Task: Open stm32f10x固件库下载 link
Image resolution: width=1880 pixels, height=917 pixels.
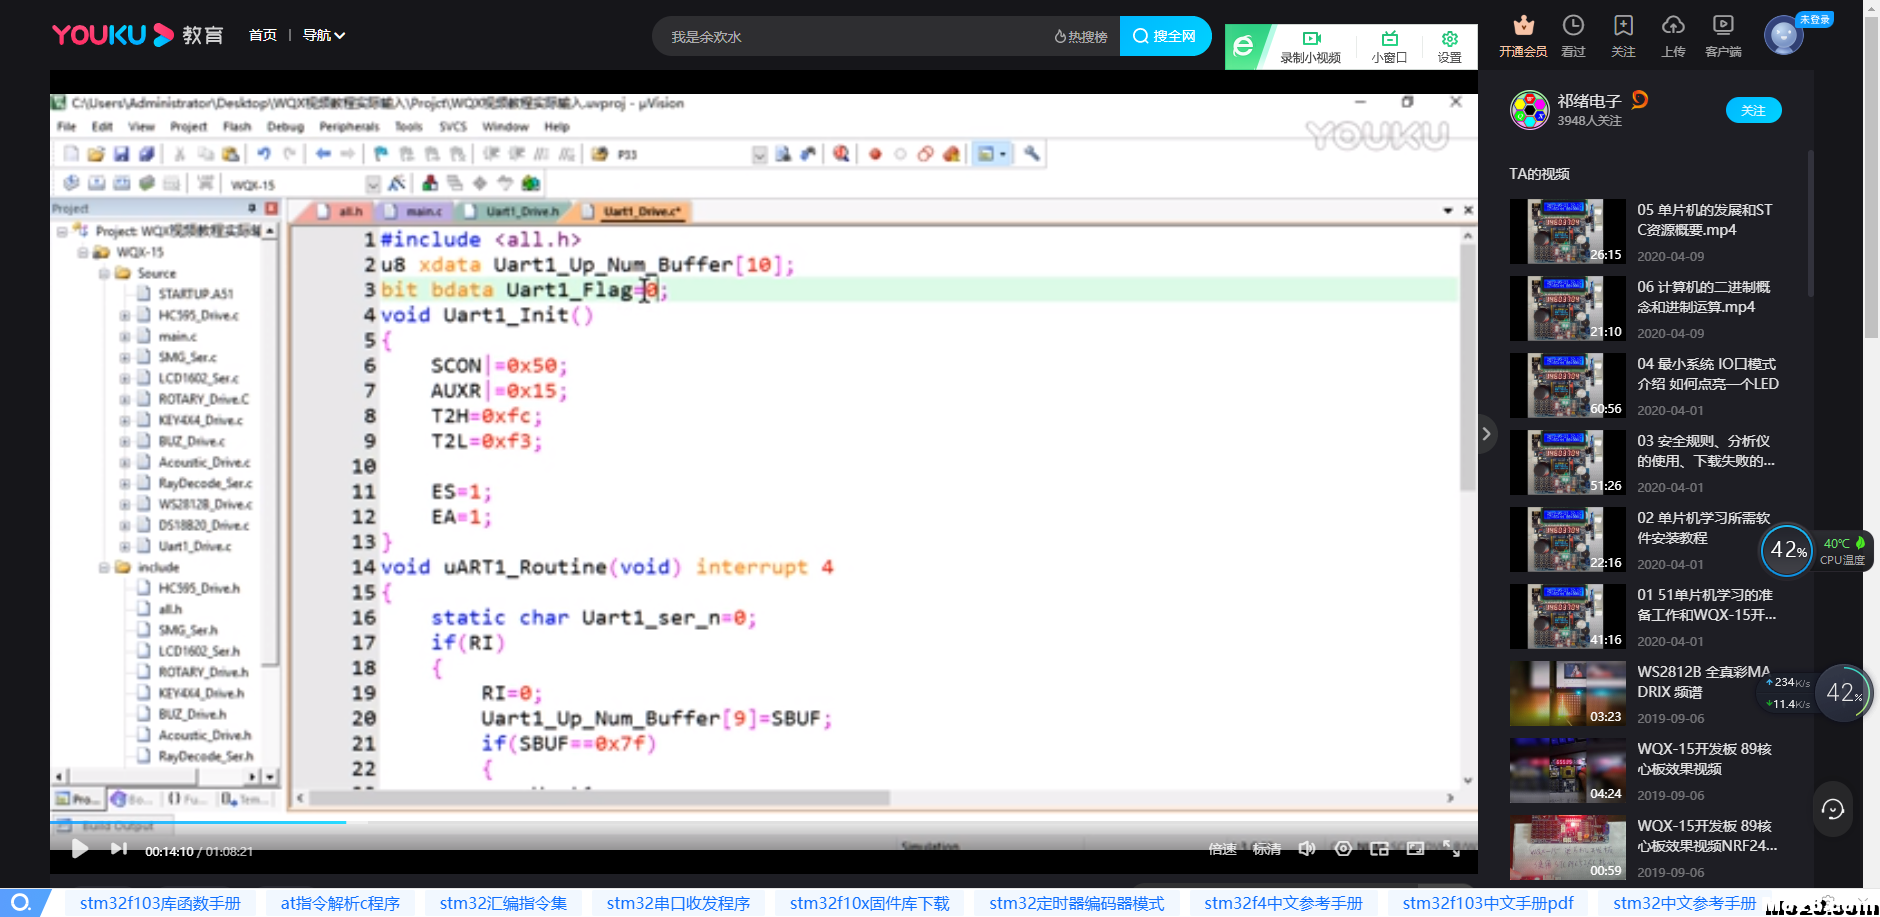Action: pos(870,903)
